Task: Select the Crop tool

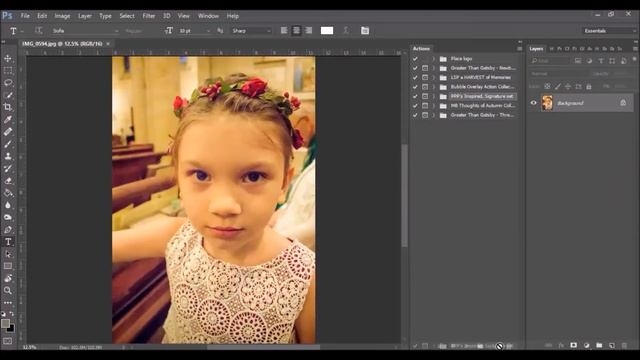Action: coord(8,107)
